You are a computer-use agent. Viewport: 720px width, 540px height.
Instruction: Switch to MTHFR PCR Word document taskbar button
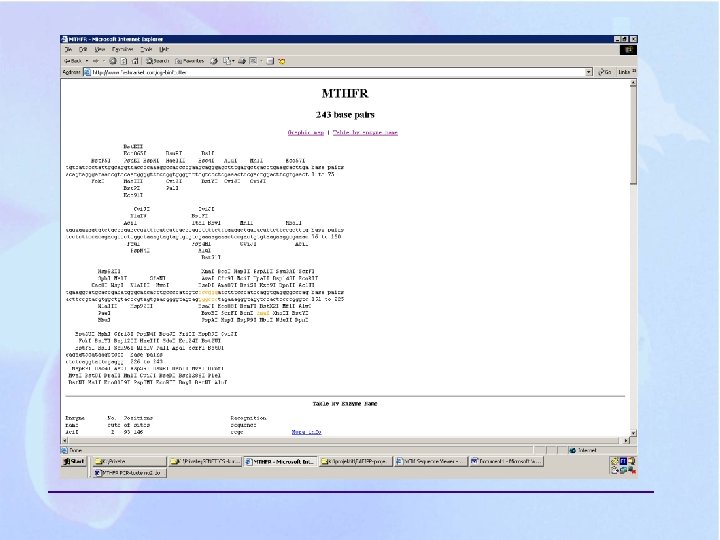(x=130, y=472)
